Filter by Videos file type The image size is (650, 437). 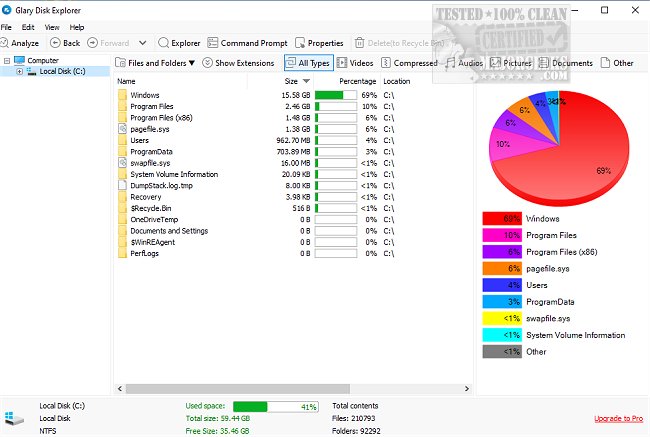tap(355, 63)
